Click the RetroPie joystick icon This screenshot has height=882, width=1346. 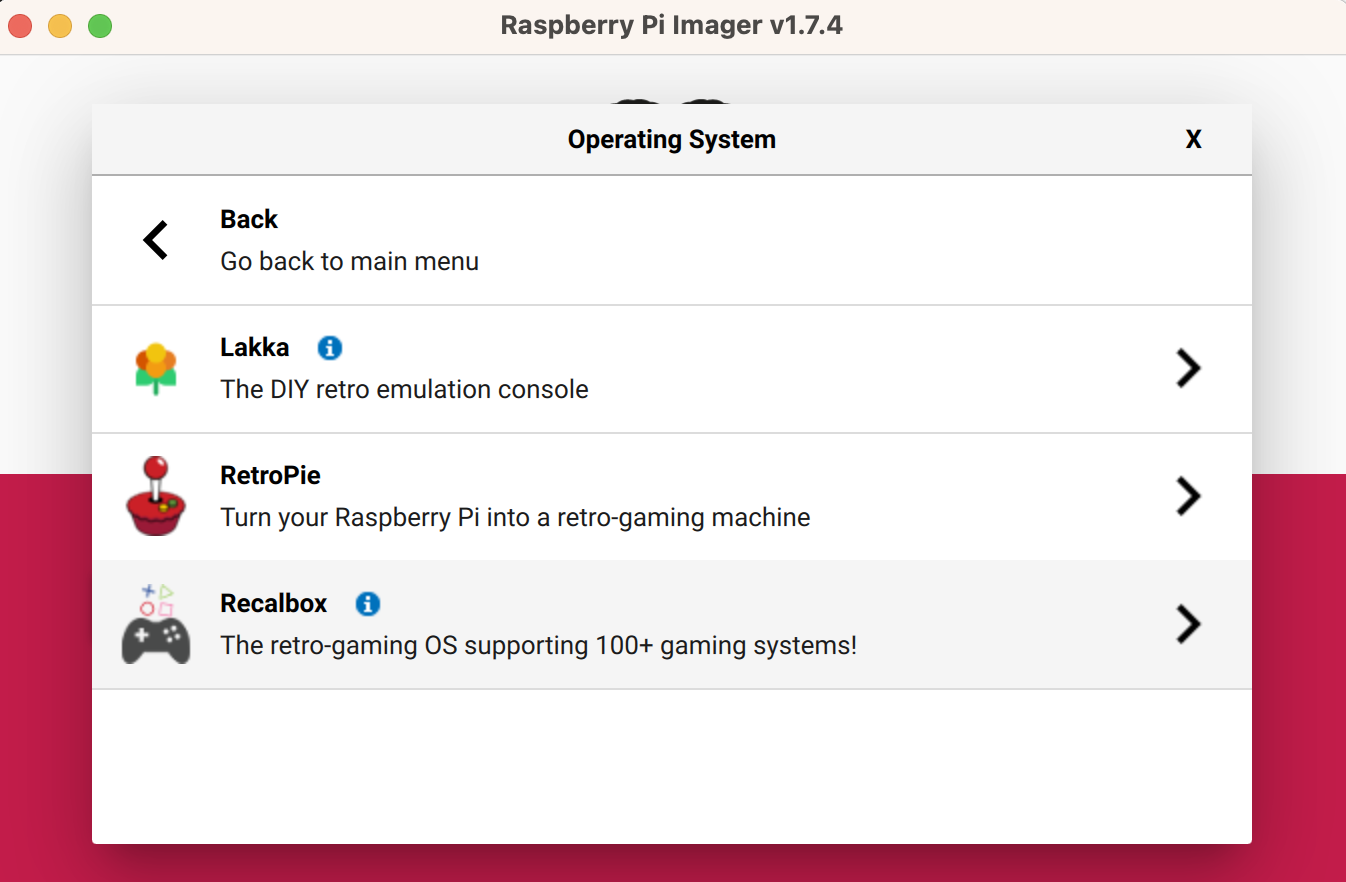(155, 496)
